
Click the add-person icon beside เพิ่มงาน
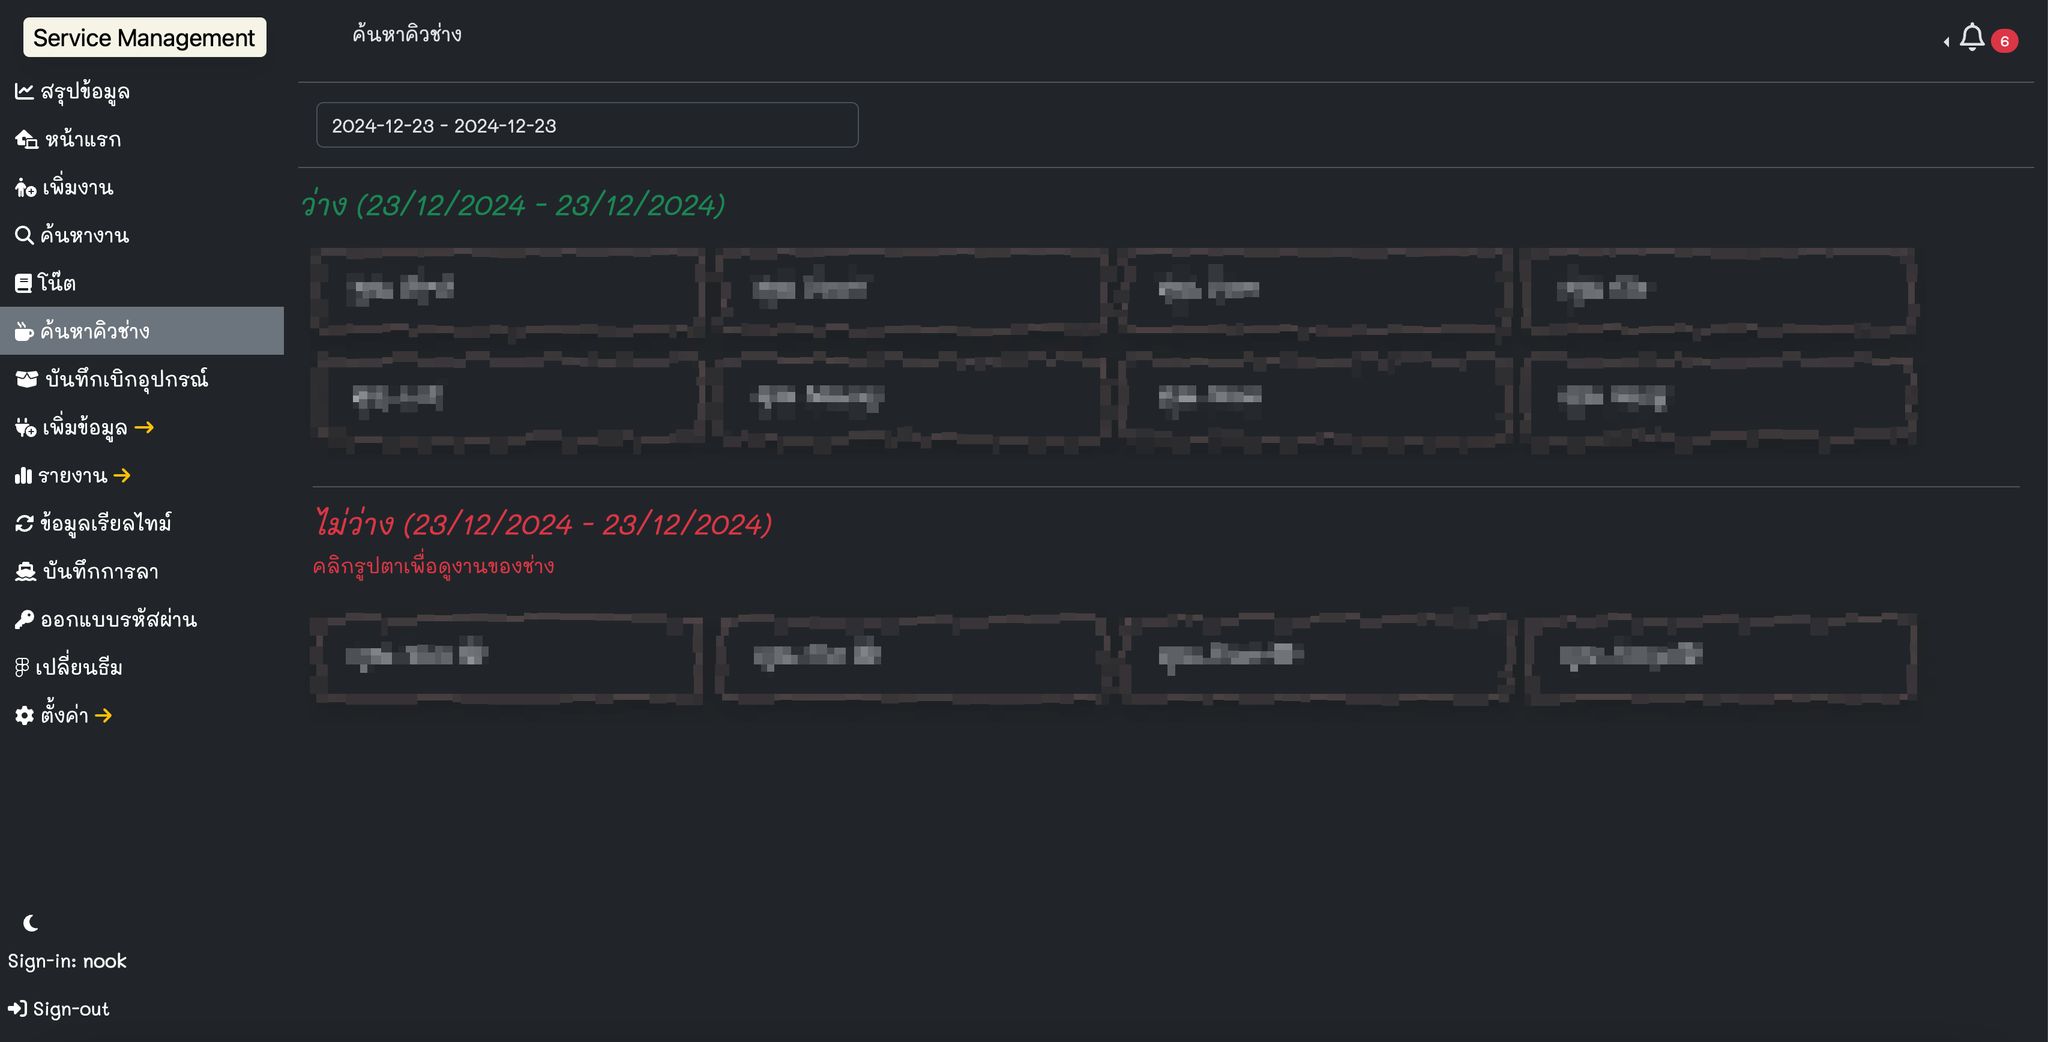coord(25,188)
